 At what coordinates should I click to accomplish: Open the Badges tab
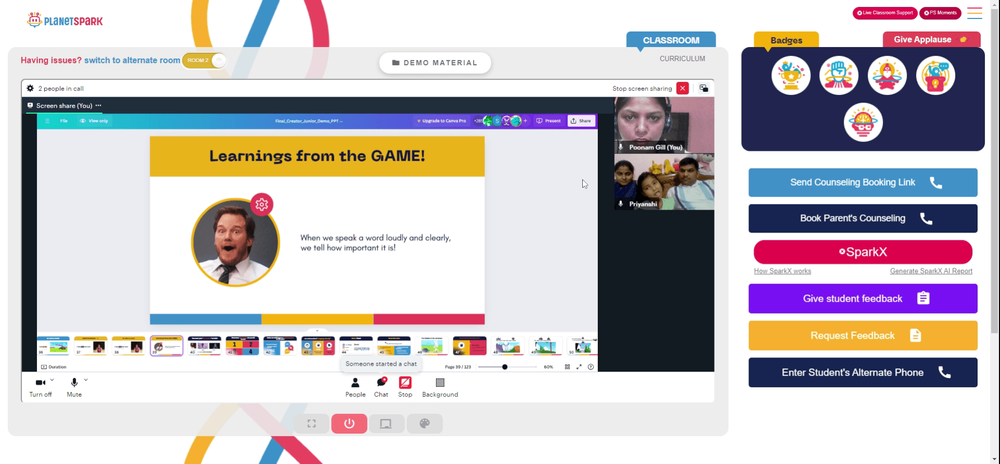tap(786, 40)
